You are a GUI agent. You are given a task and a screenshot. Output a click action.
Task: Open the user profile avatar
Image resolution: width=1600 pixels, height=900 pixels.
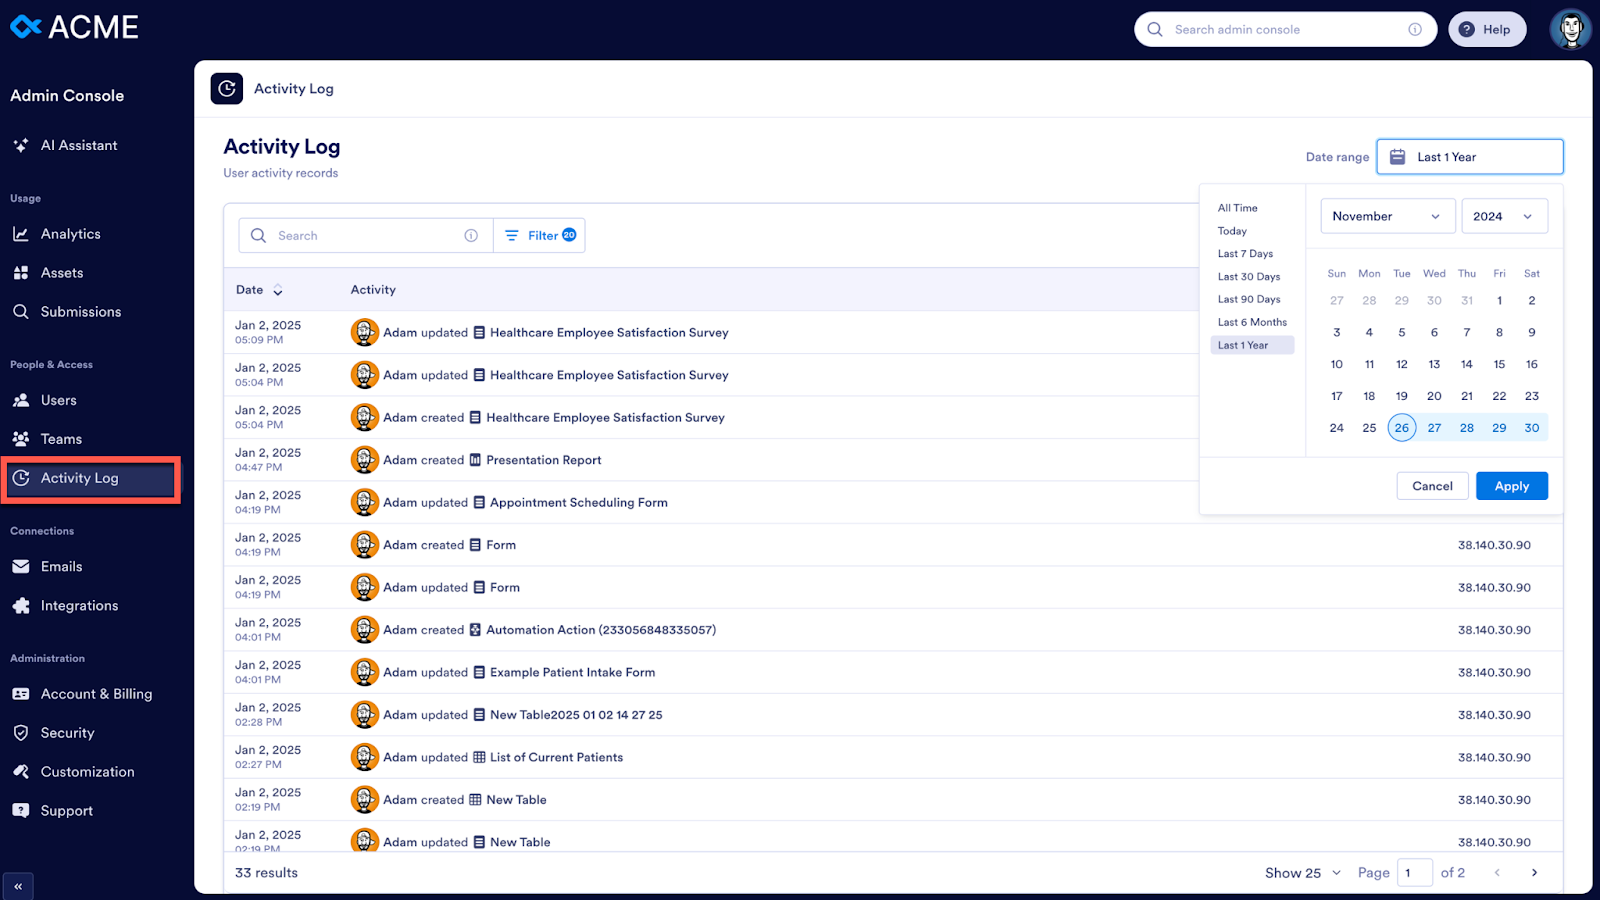(1570, 29)
